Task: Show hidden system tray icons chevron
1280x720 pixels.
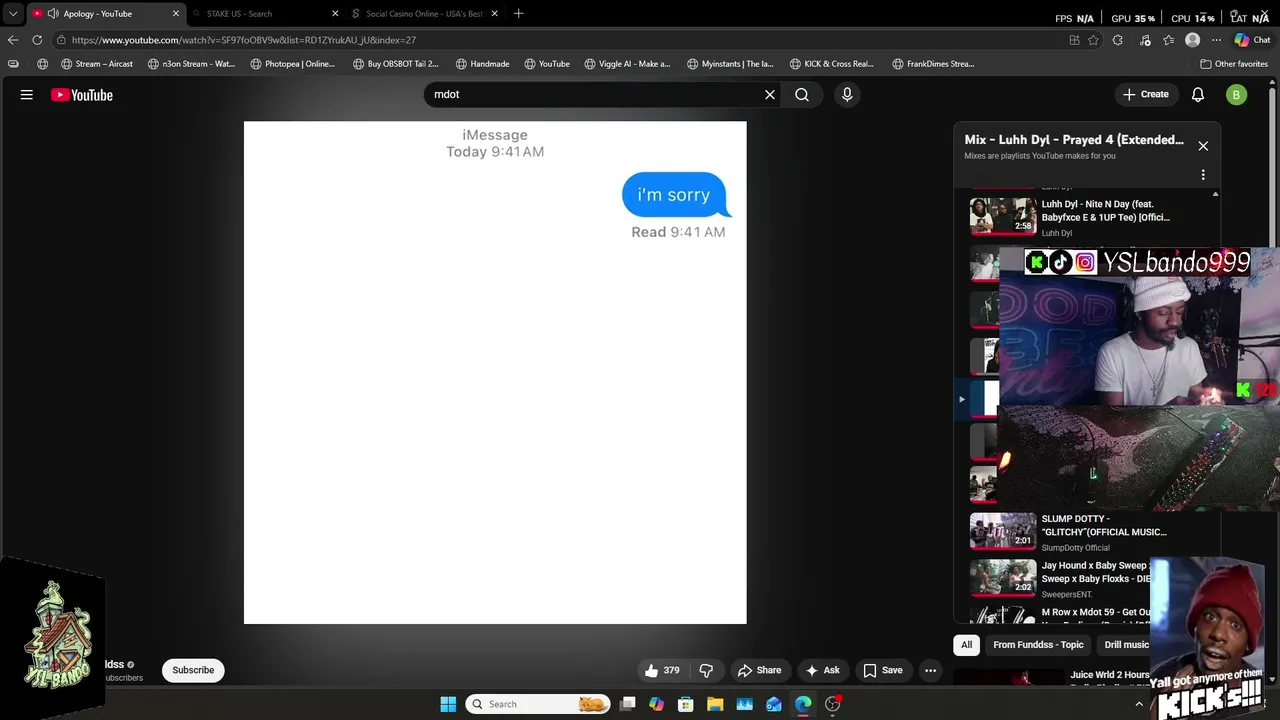Action: 1138,704
